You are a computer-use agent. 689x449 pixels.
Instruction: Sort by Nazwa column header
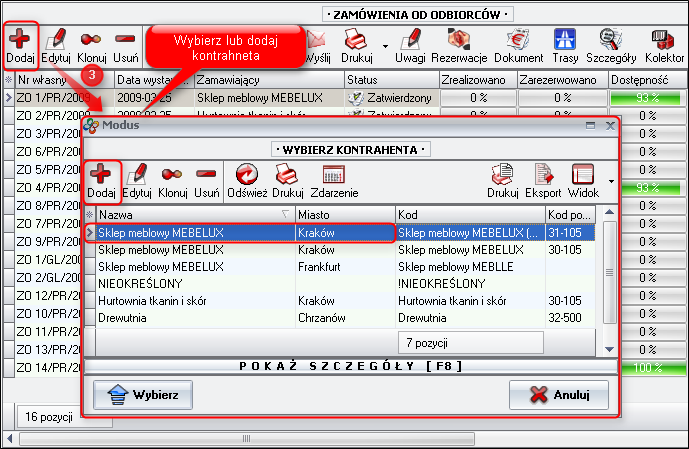point(190,214)
